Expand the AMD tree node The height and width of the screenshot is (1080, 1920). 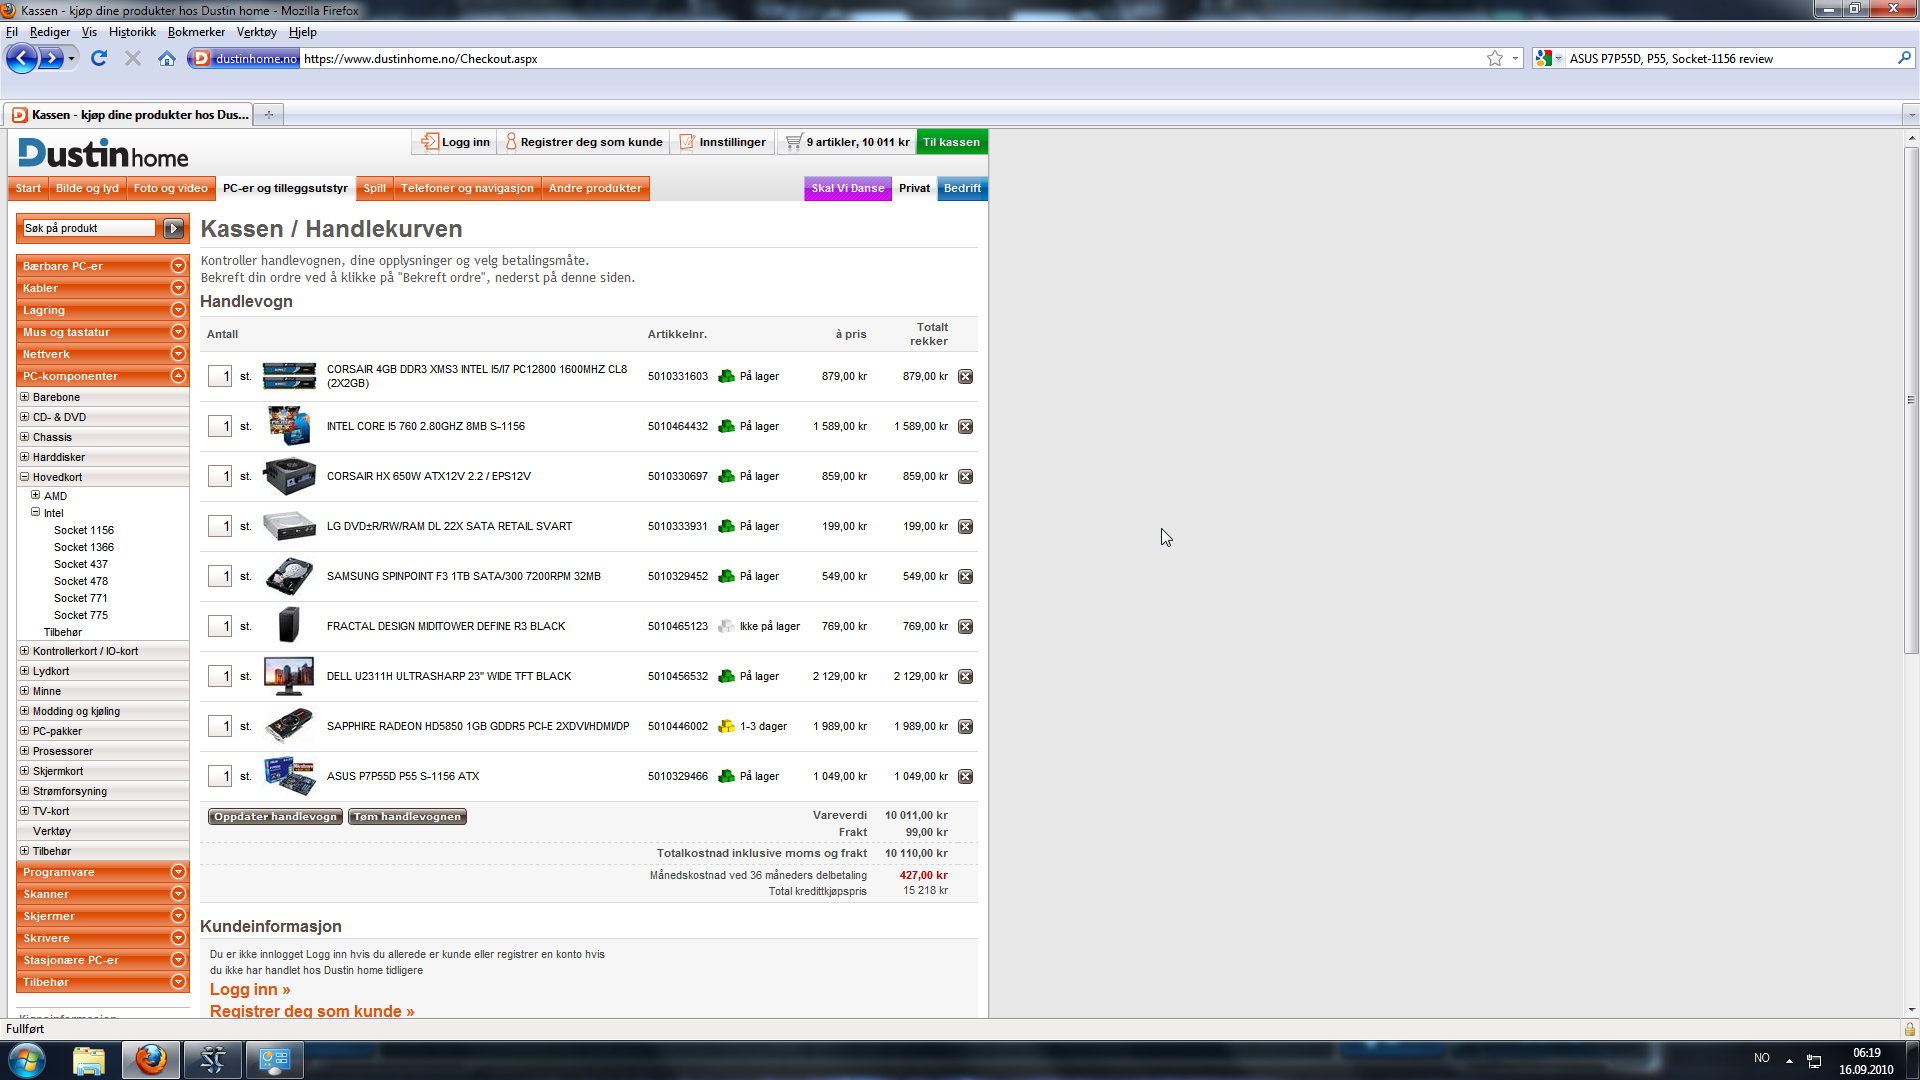[36, 496]
